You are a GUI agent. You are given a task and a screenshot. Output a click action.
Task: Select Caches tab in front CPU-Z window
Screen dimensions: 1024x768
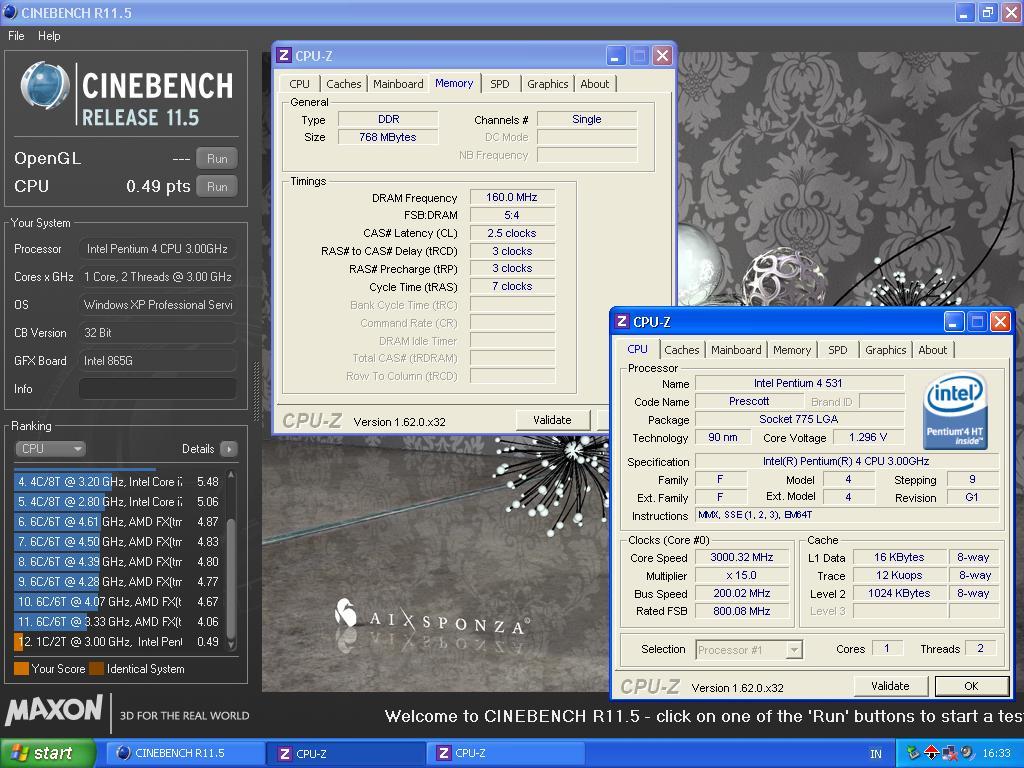point(682,350)
